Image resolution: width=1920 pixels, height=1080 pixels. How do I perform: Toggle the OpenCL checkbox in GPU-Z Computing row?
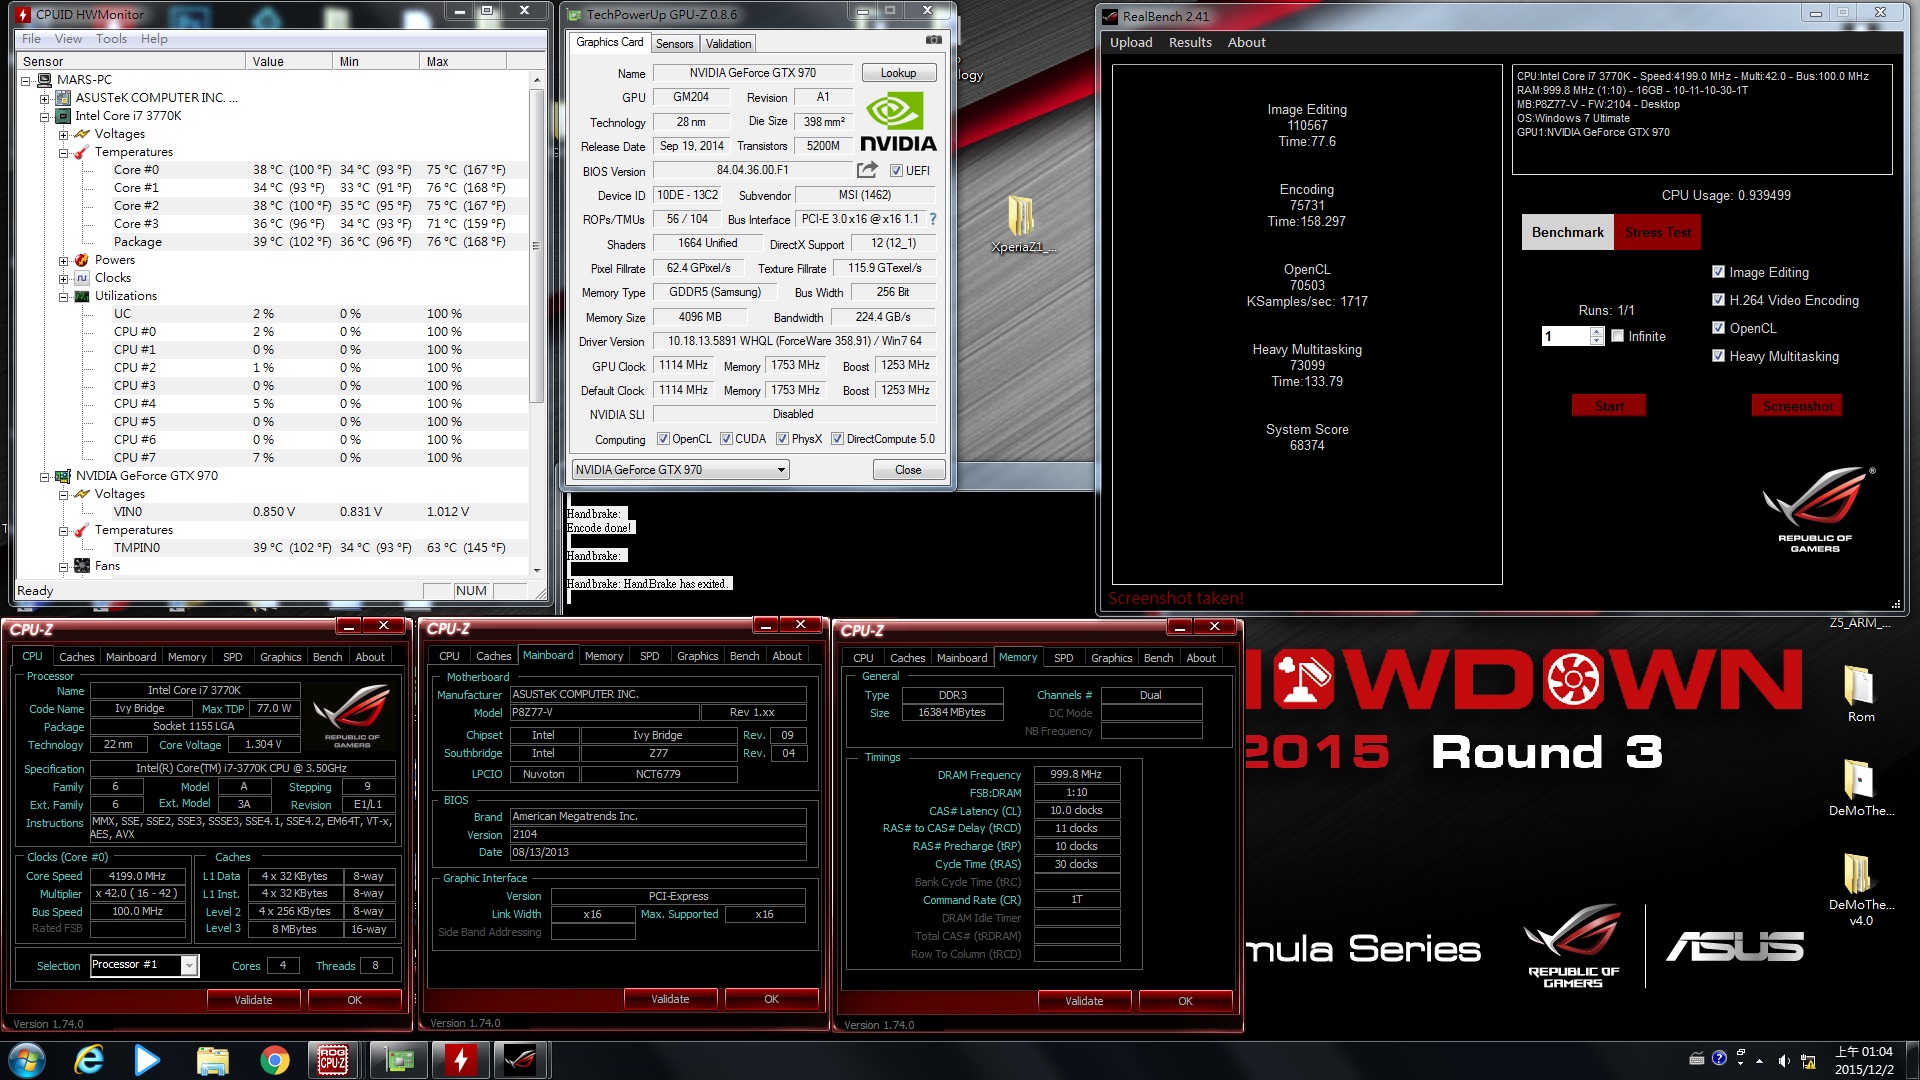(x=662, y=439)
